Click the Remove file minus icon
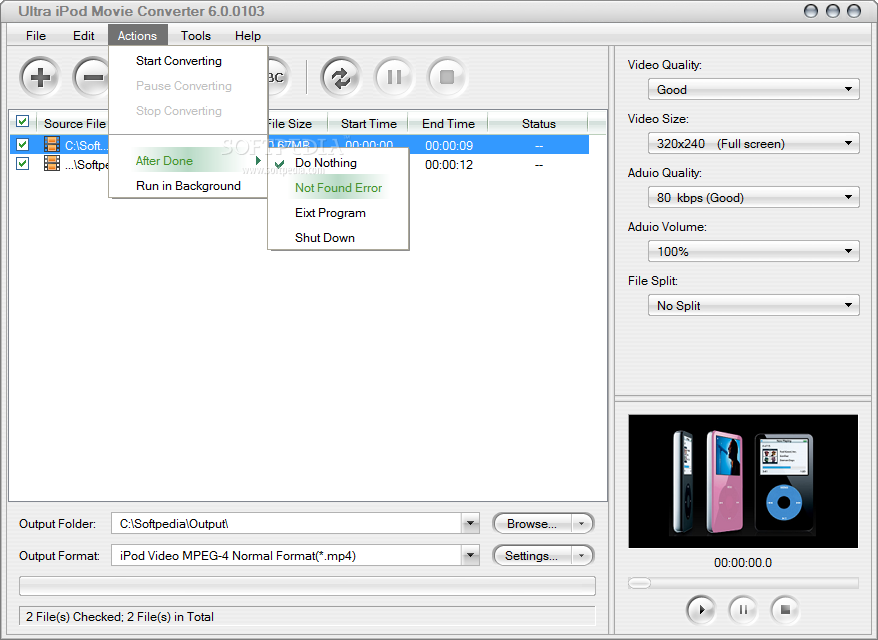878x640 pixels. 91,77
